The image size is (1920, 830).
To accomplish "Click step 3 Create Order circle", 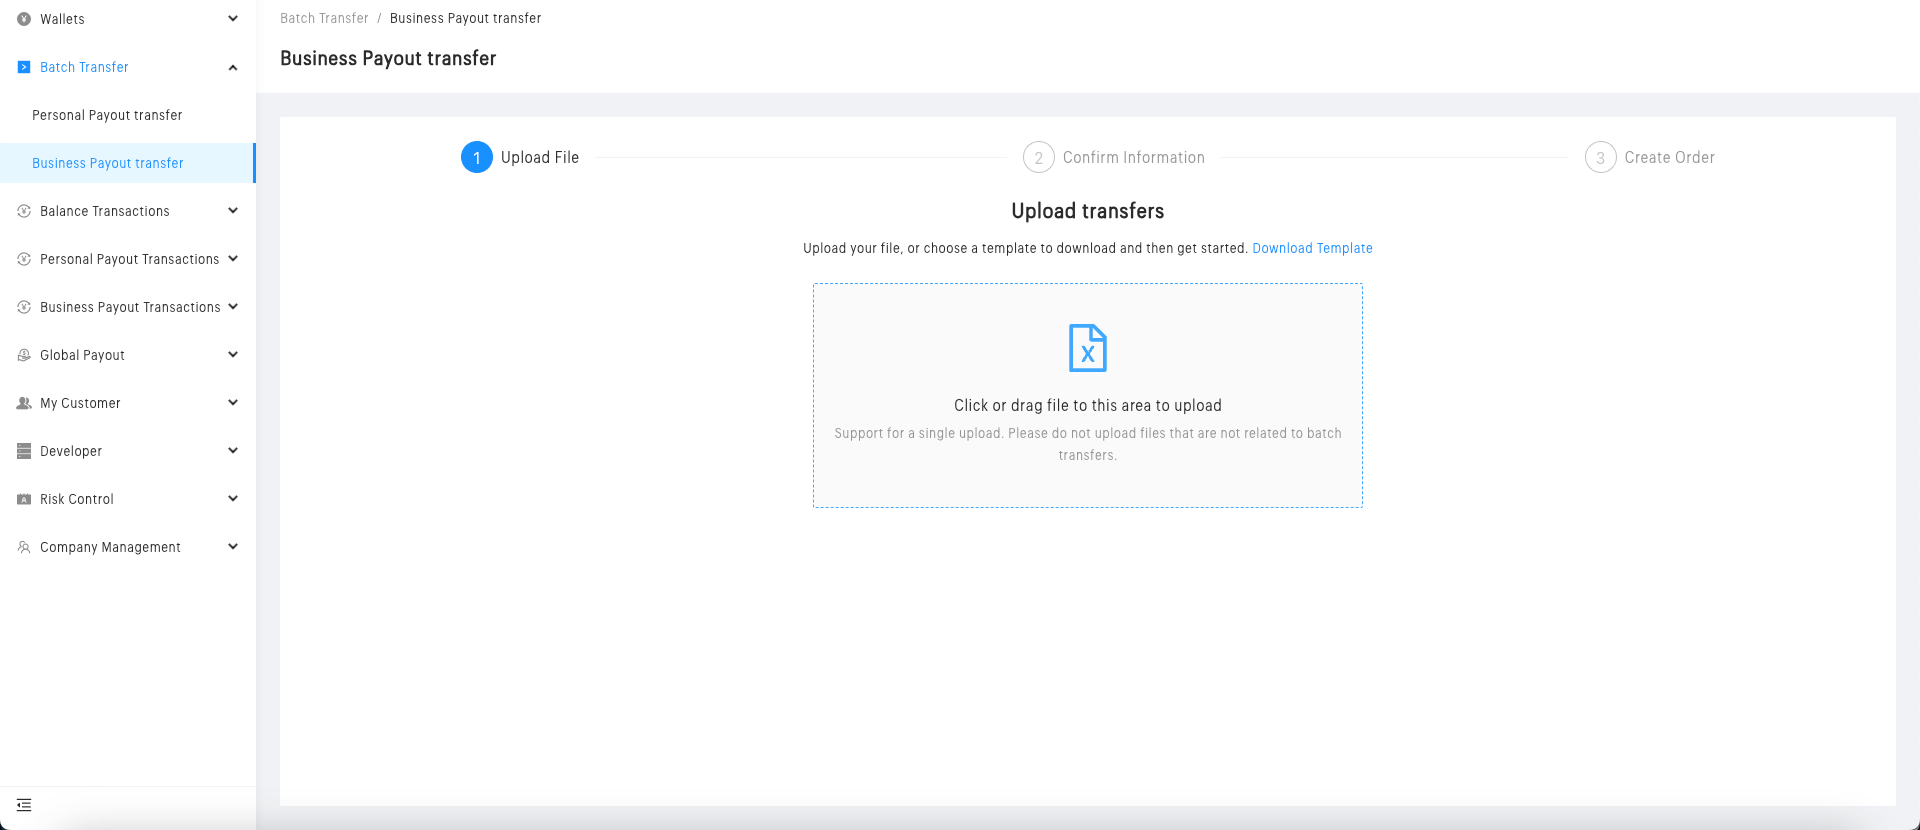I will (x=1601, y=157).
